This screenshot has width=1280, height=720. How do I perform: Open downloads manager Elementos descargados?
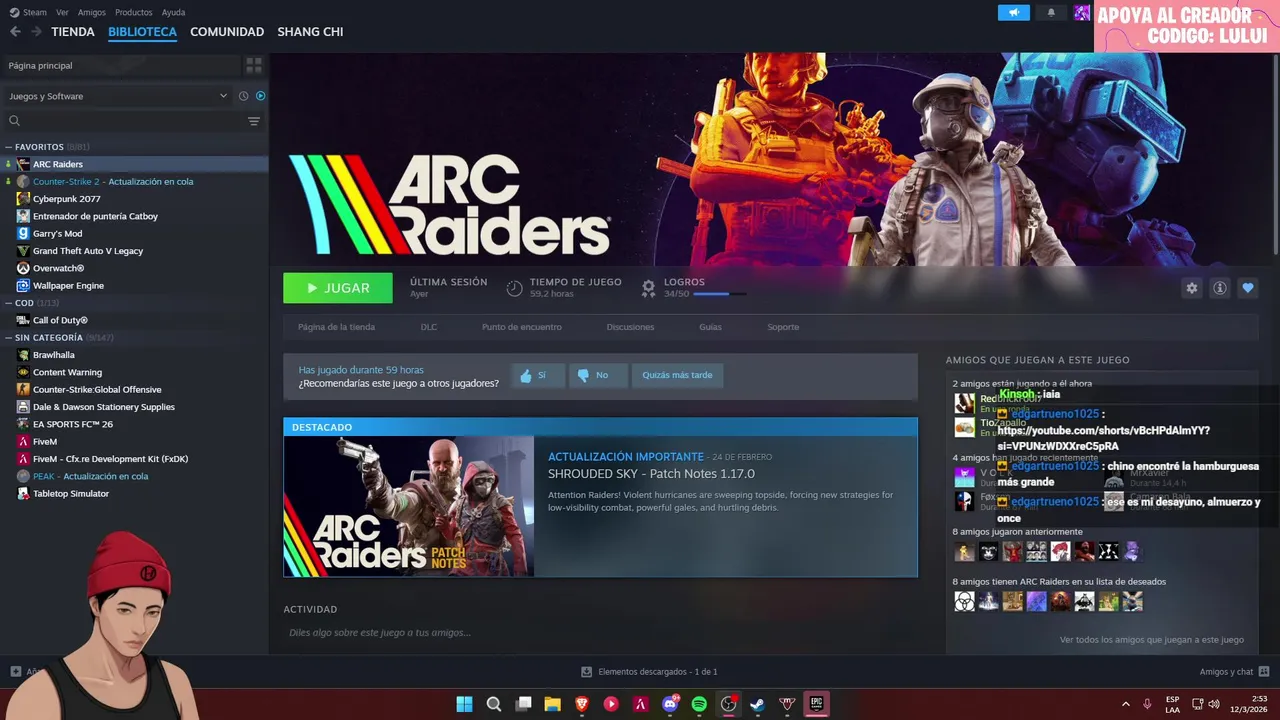click(x=649, y=672)
